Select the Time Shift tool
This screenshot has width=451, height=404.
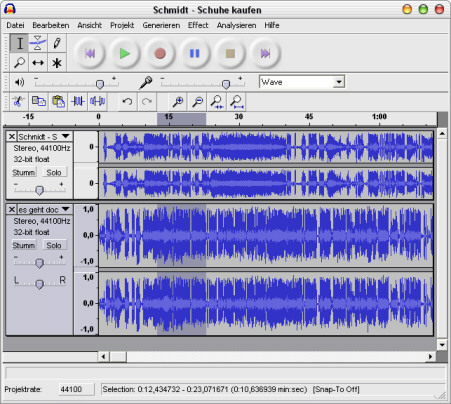pyautogui.click(x=38, y=62)
